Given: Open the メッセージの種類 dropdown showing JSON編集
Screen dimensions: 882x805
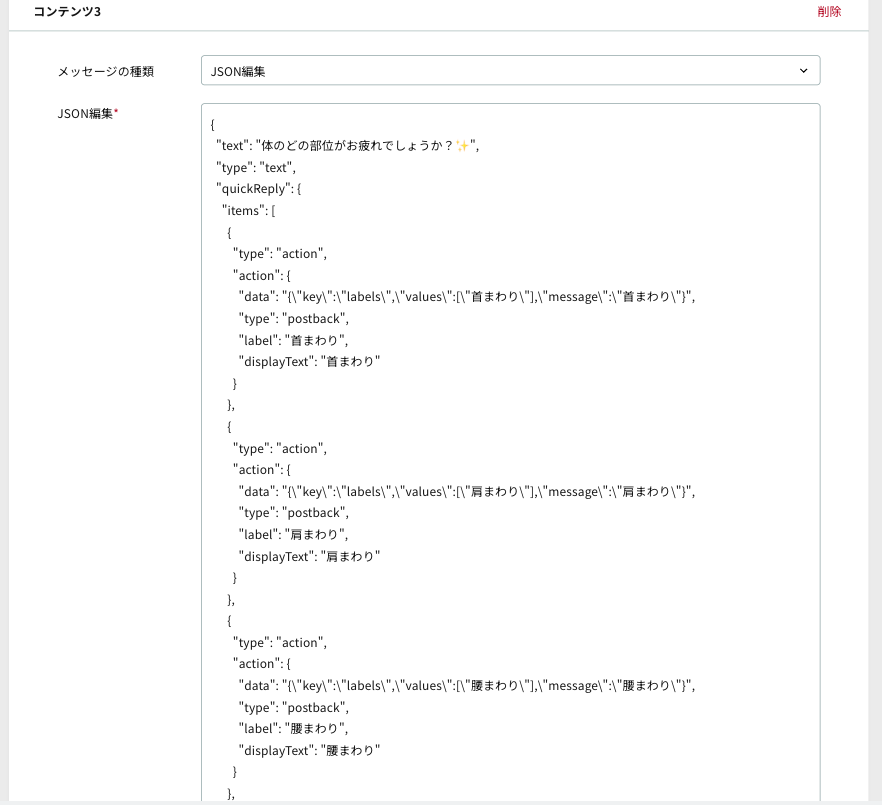Looking at the screenshot, I should [510, 71].
